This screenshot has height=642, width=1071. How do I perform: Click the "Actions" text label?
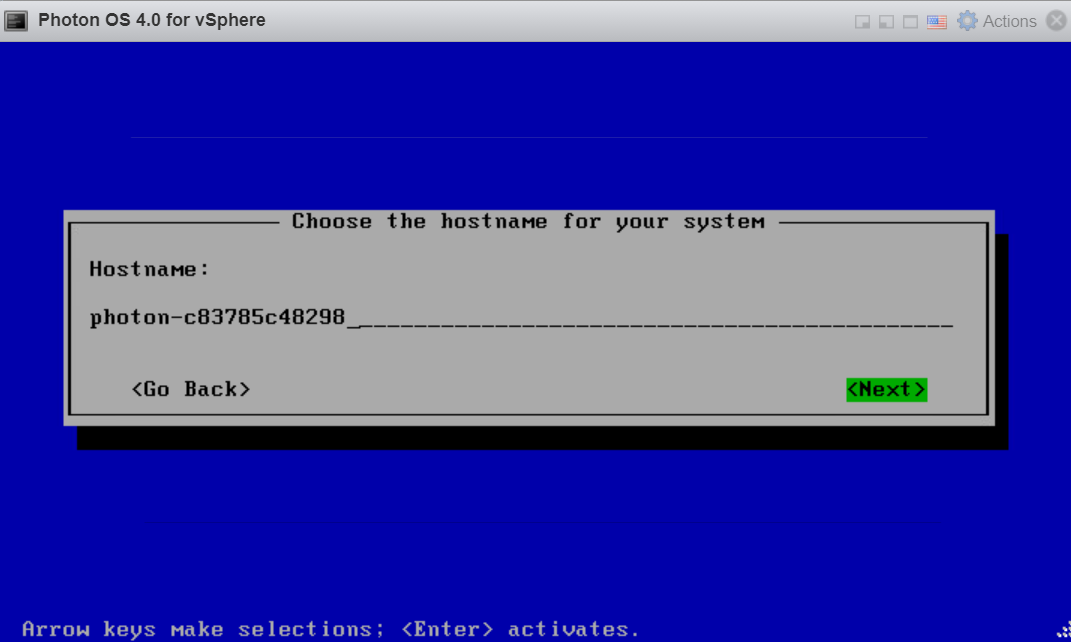1009,21
